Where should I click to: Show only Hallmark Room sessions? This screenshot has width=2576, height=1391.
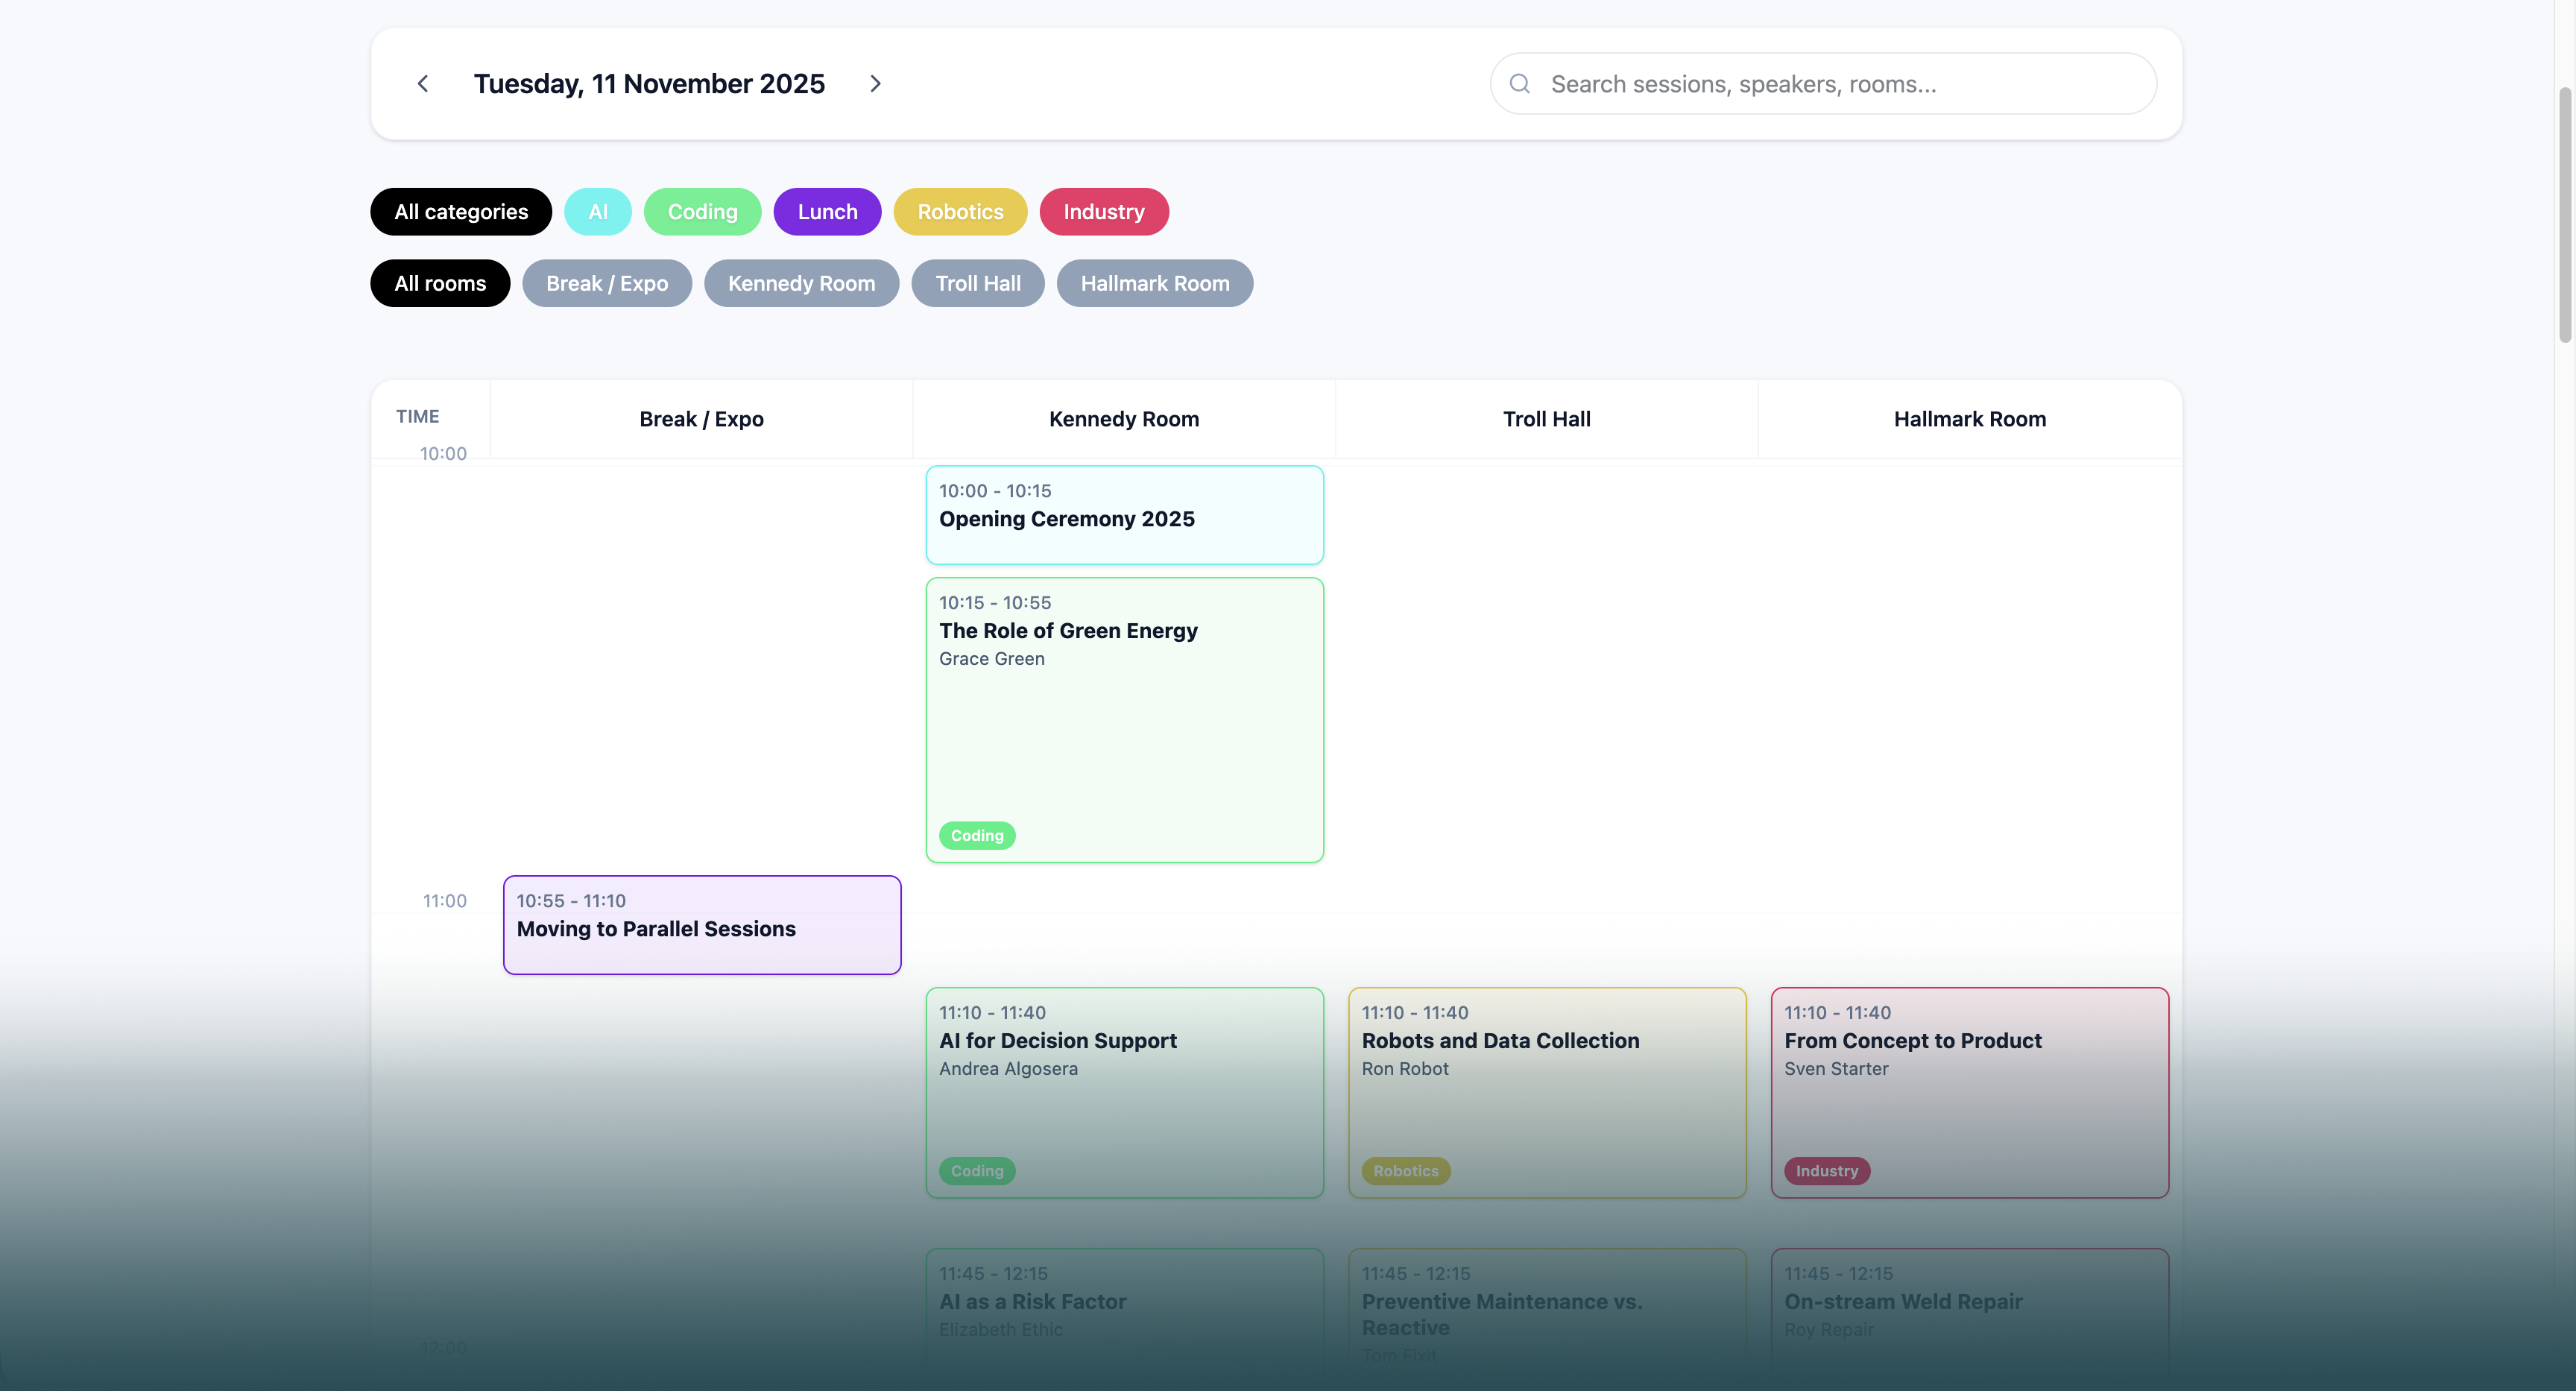pyautogui.click(x=1154, y=284)
